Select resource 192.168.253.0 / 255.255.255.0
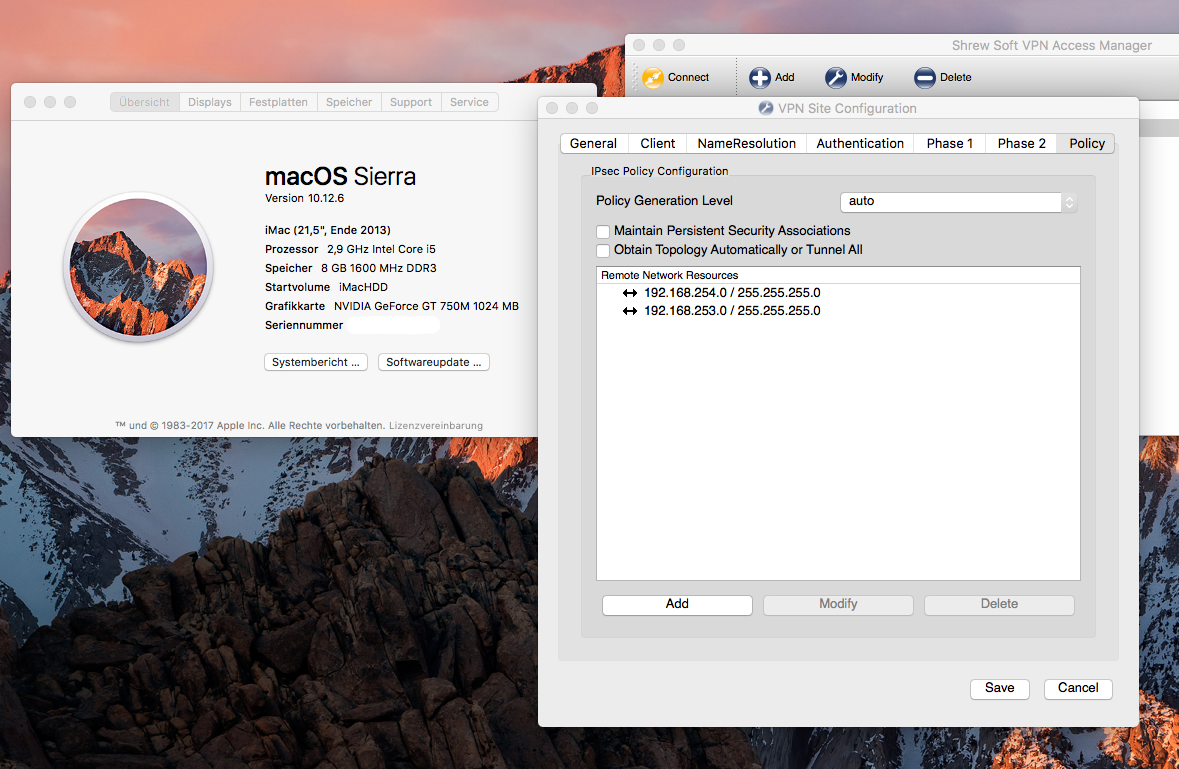This screenshot has height=769, width=1179. tap(838, 311)
